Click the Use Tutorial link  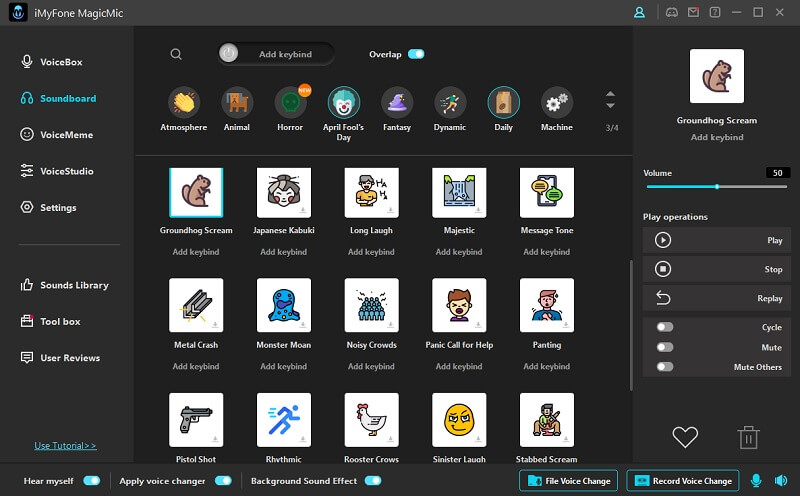pyautogui.click(x=65, y=445)
